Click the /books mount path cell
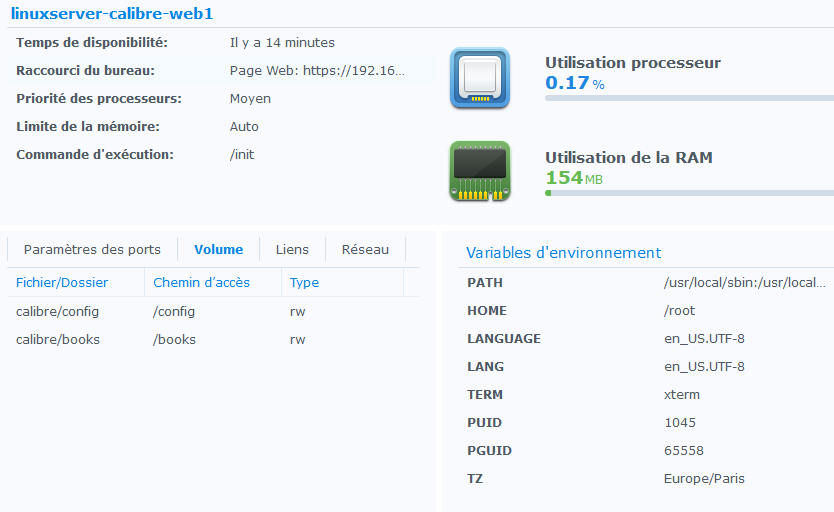This screenshot has width=834, height=512. point(174,339)
